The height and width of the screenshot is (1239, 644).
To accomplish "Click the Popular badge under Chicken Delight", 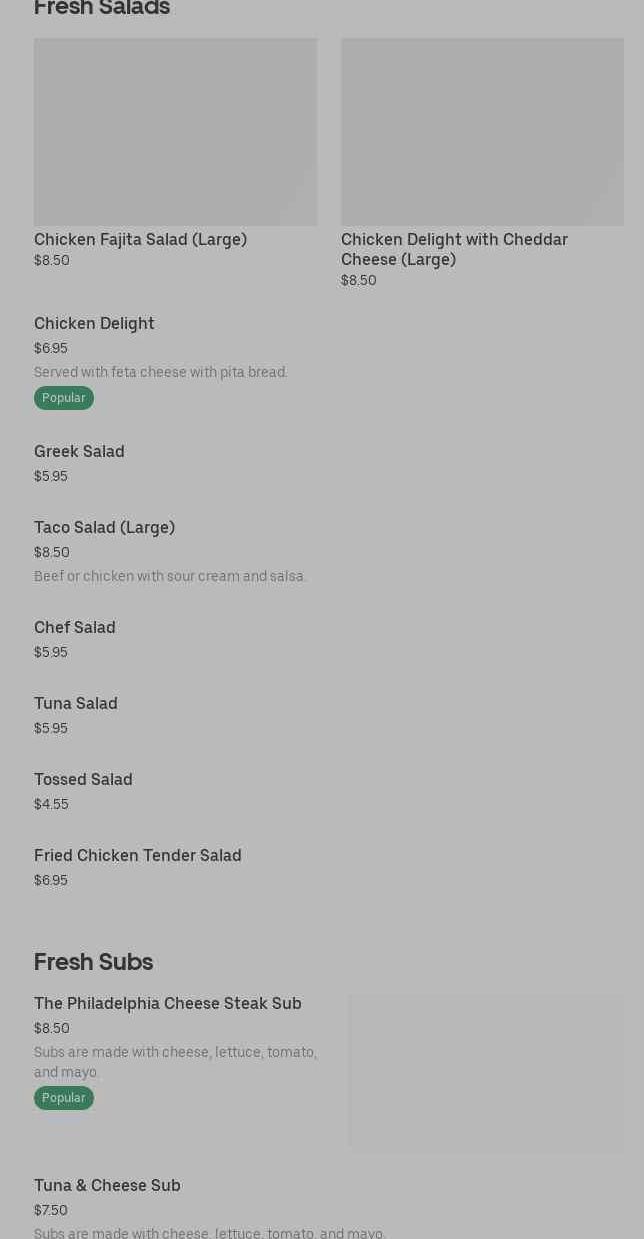I will pos(64,398).
